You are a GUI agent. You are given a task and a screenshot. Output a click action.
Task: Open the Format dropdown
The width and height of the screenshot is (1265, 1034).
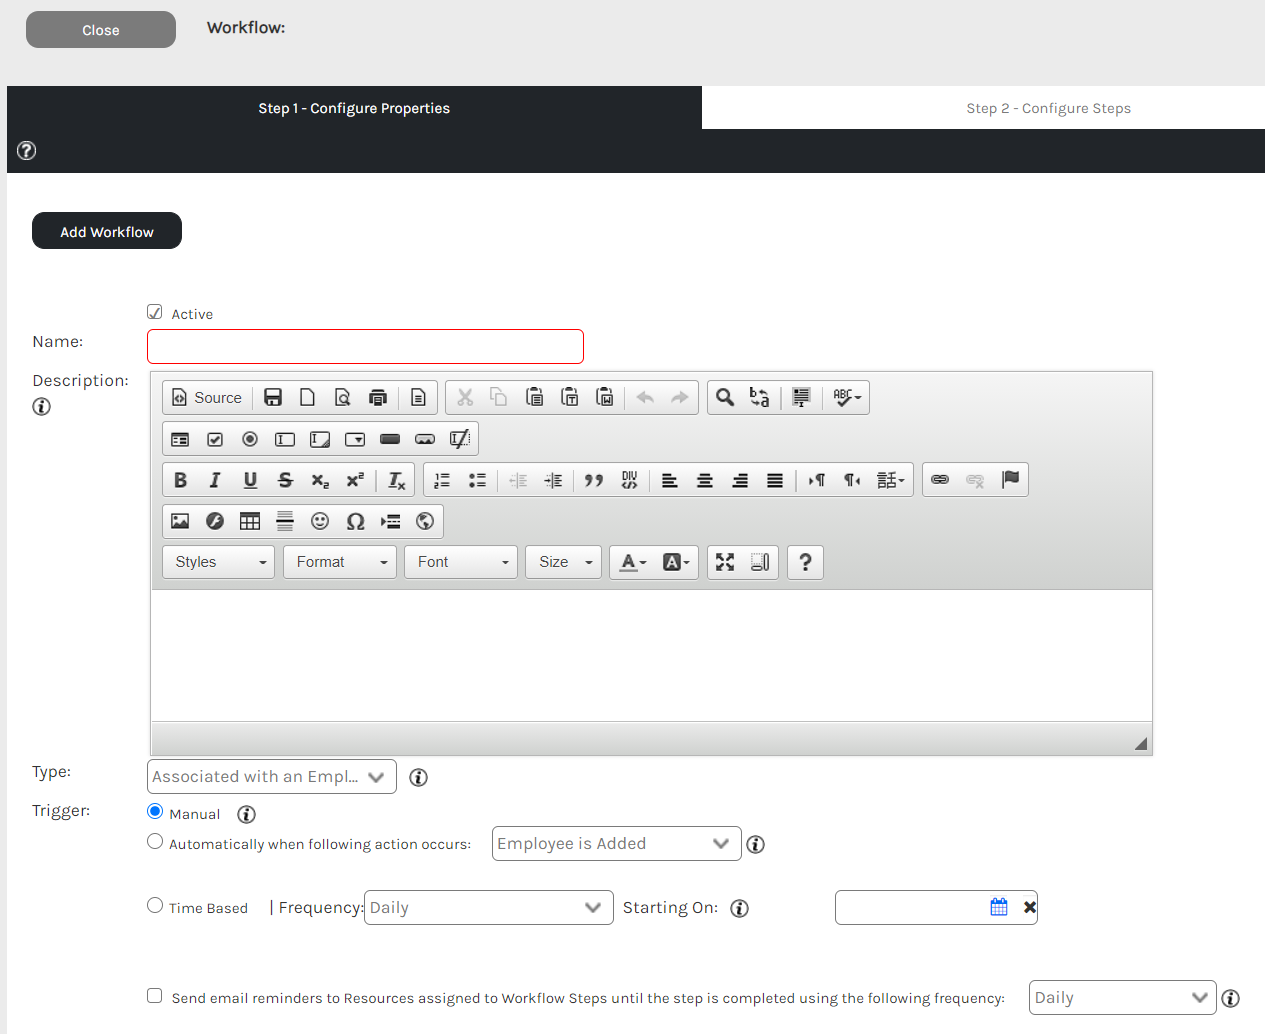click(340, 562)
